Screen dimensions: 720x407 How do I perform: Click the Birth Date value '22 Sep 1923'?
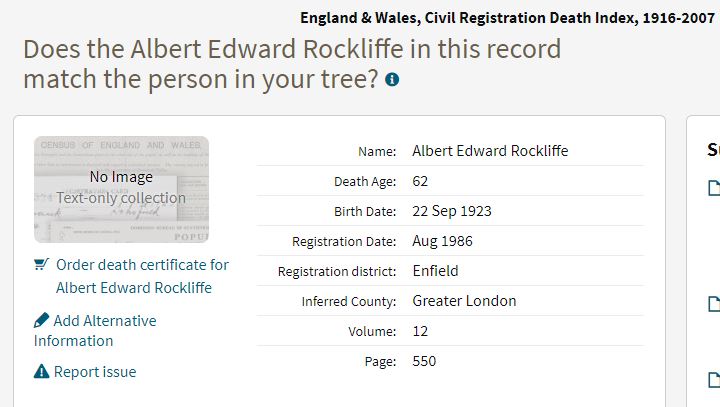coord(452,211)
